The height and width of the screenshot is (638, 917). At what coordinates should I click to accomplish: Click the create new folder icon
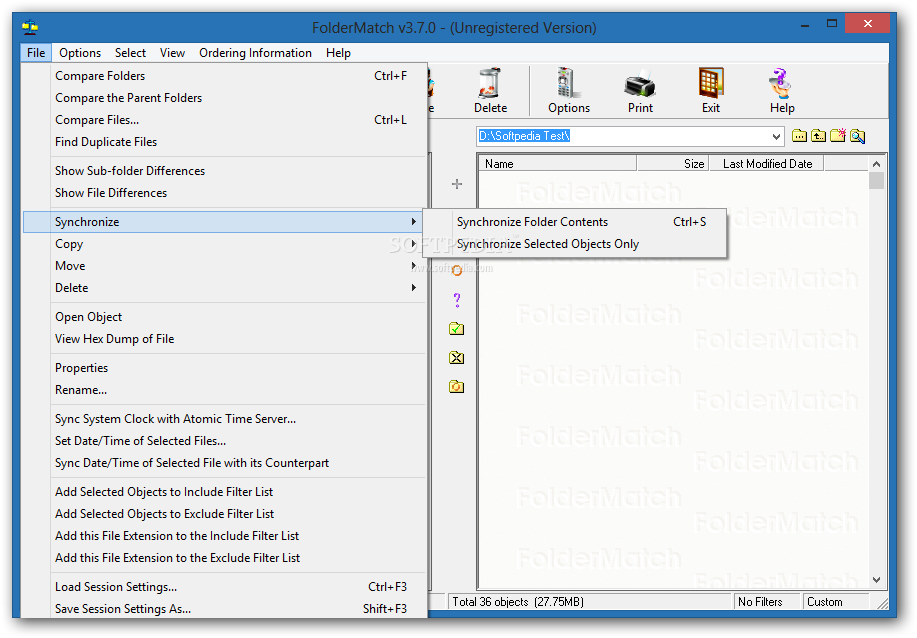[838, 136]
